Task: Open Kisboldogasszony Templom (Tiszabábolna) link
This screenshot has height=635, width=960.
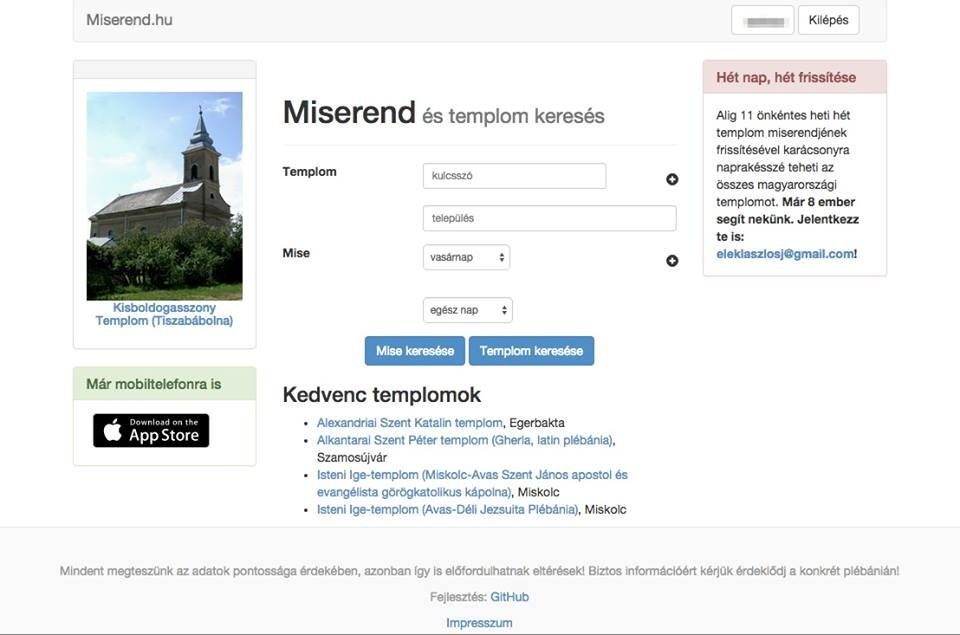Action: point(164,314)
